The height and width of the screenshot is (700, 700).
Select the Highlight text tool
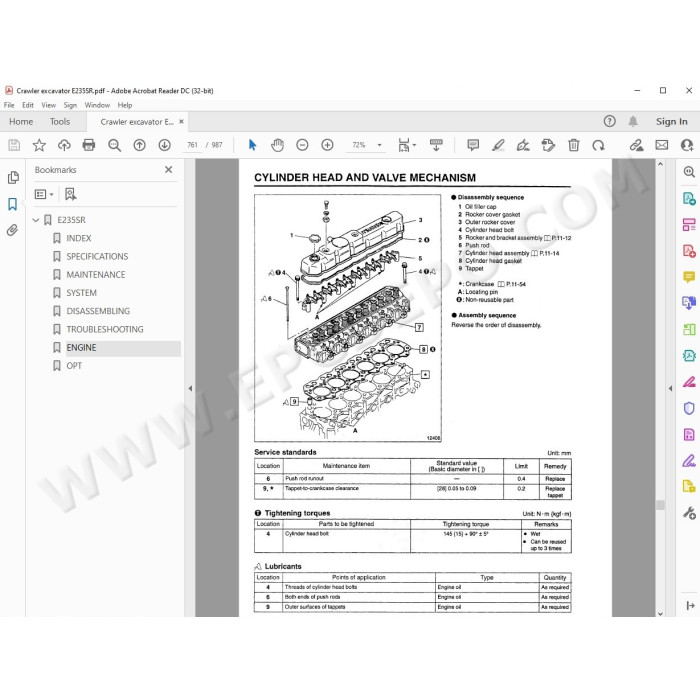point(498,145)
